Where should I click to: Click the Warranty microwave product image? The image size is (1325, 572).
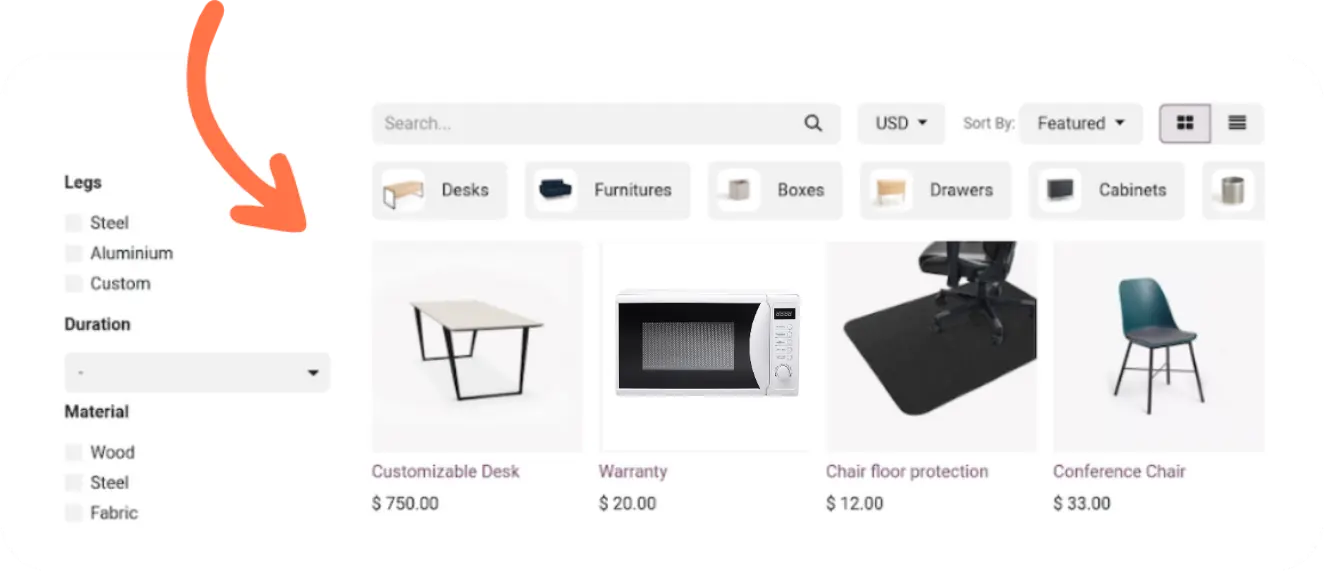[x=705, y=346]
